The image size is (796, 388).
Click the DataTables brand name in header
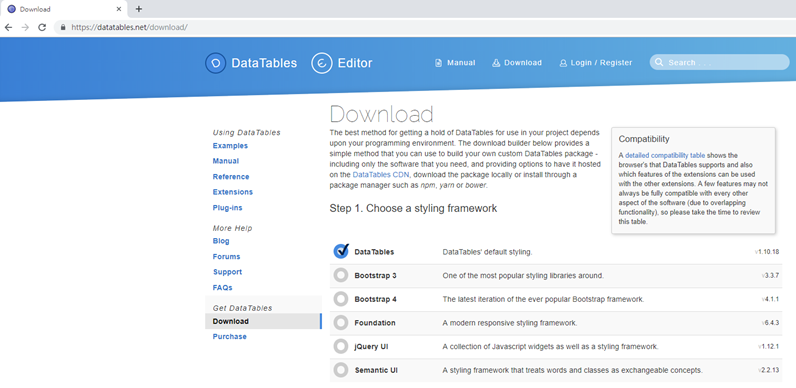click(x=264, y=63)
